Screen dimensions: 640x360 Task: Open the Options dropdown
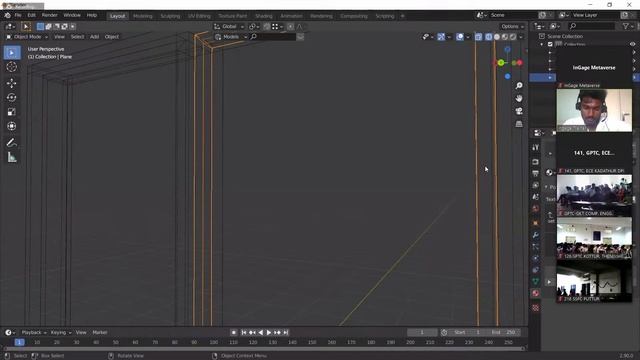pos(513,27)
